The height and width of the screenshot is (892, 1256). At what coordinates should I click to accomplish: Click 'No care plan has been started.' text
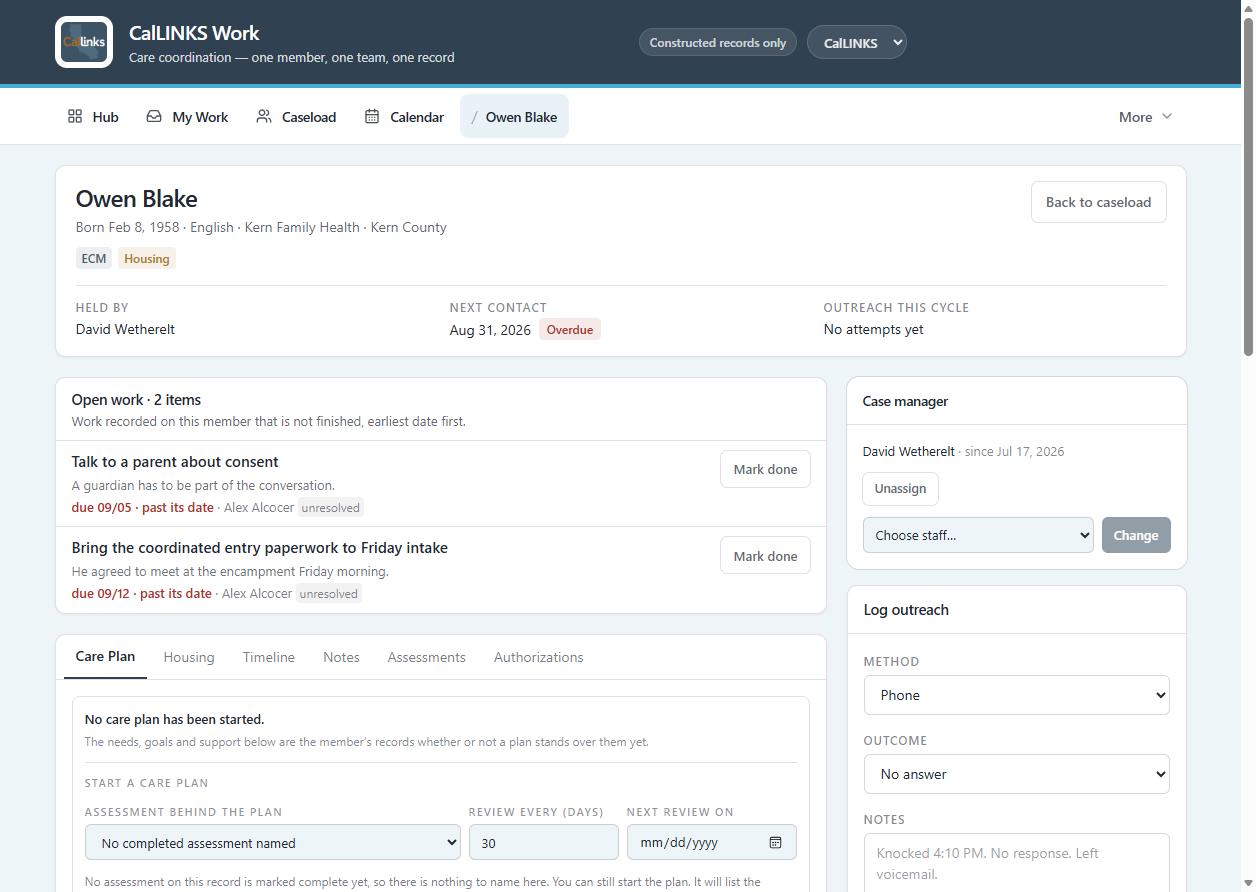click(175, 719)
